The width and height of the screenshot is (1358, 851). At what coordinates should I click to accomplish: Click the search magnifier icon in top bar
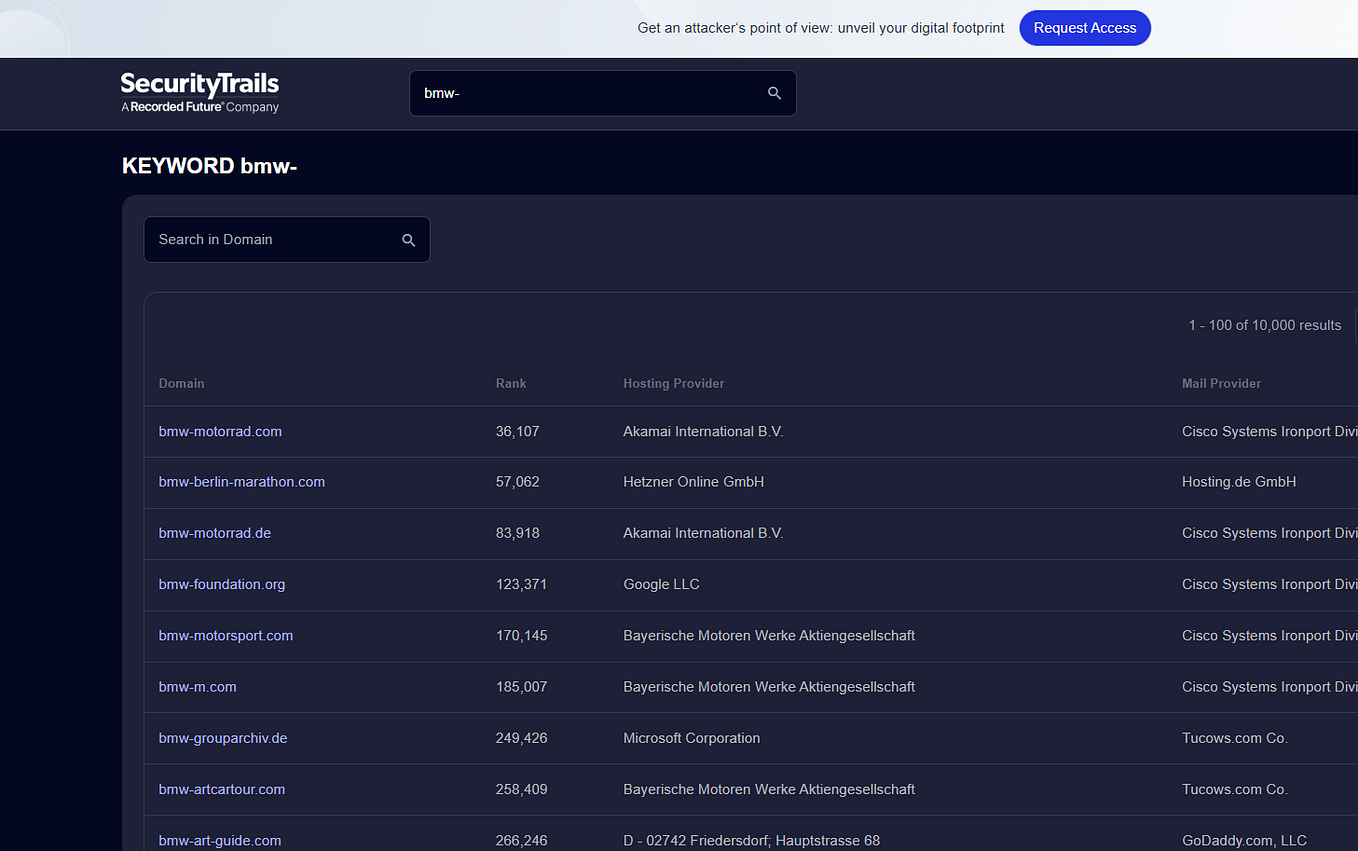[774, 92]
